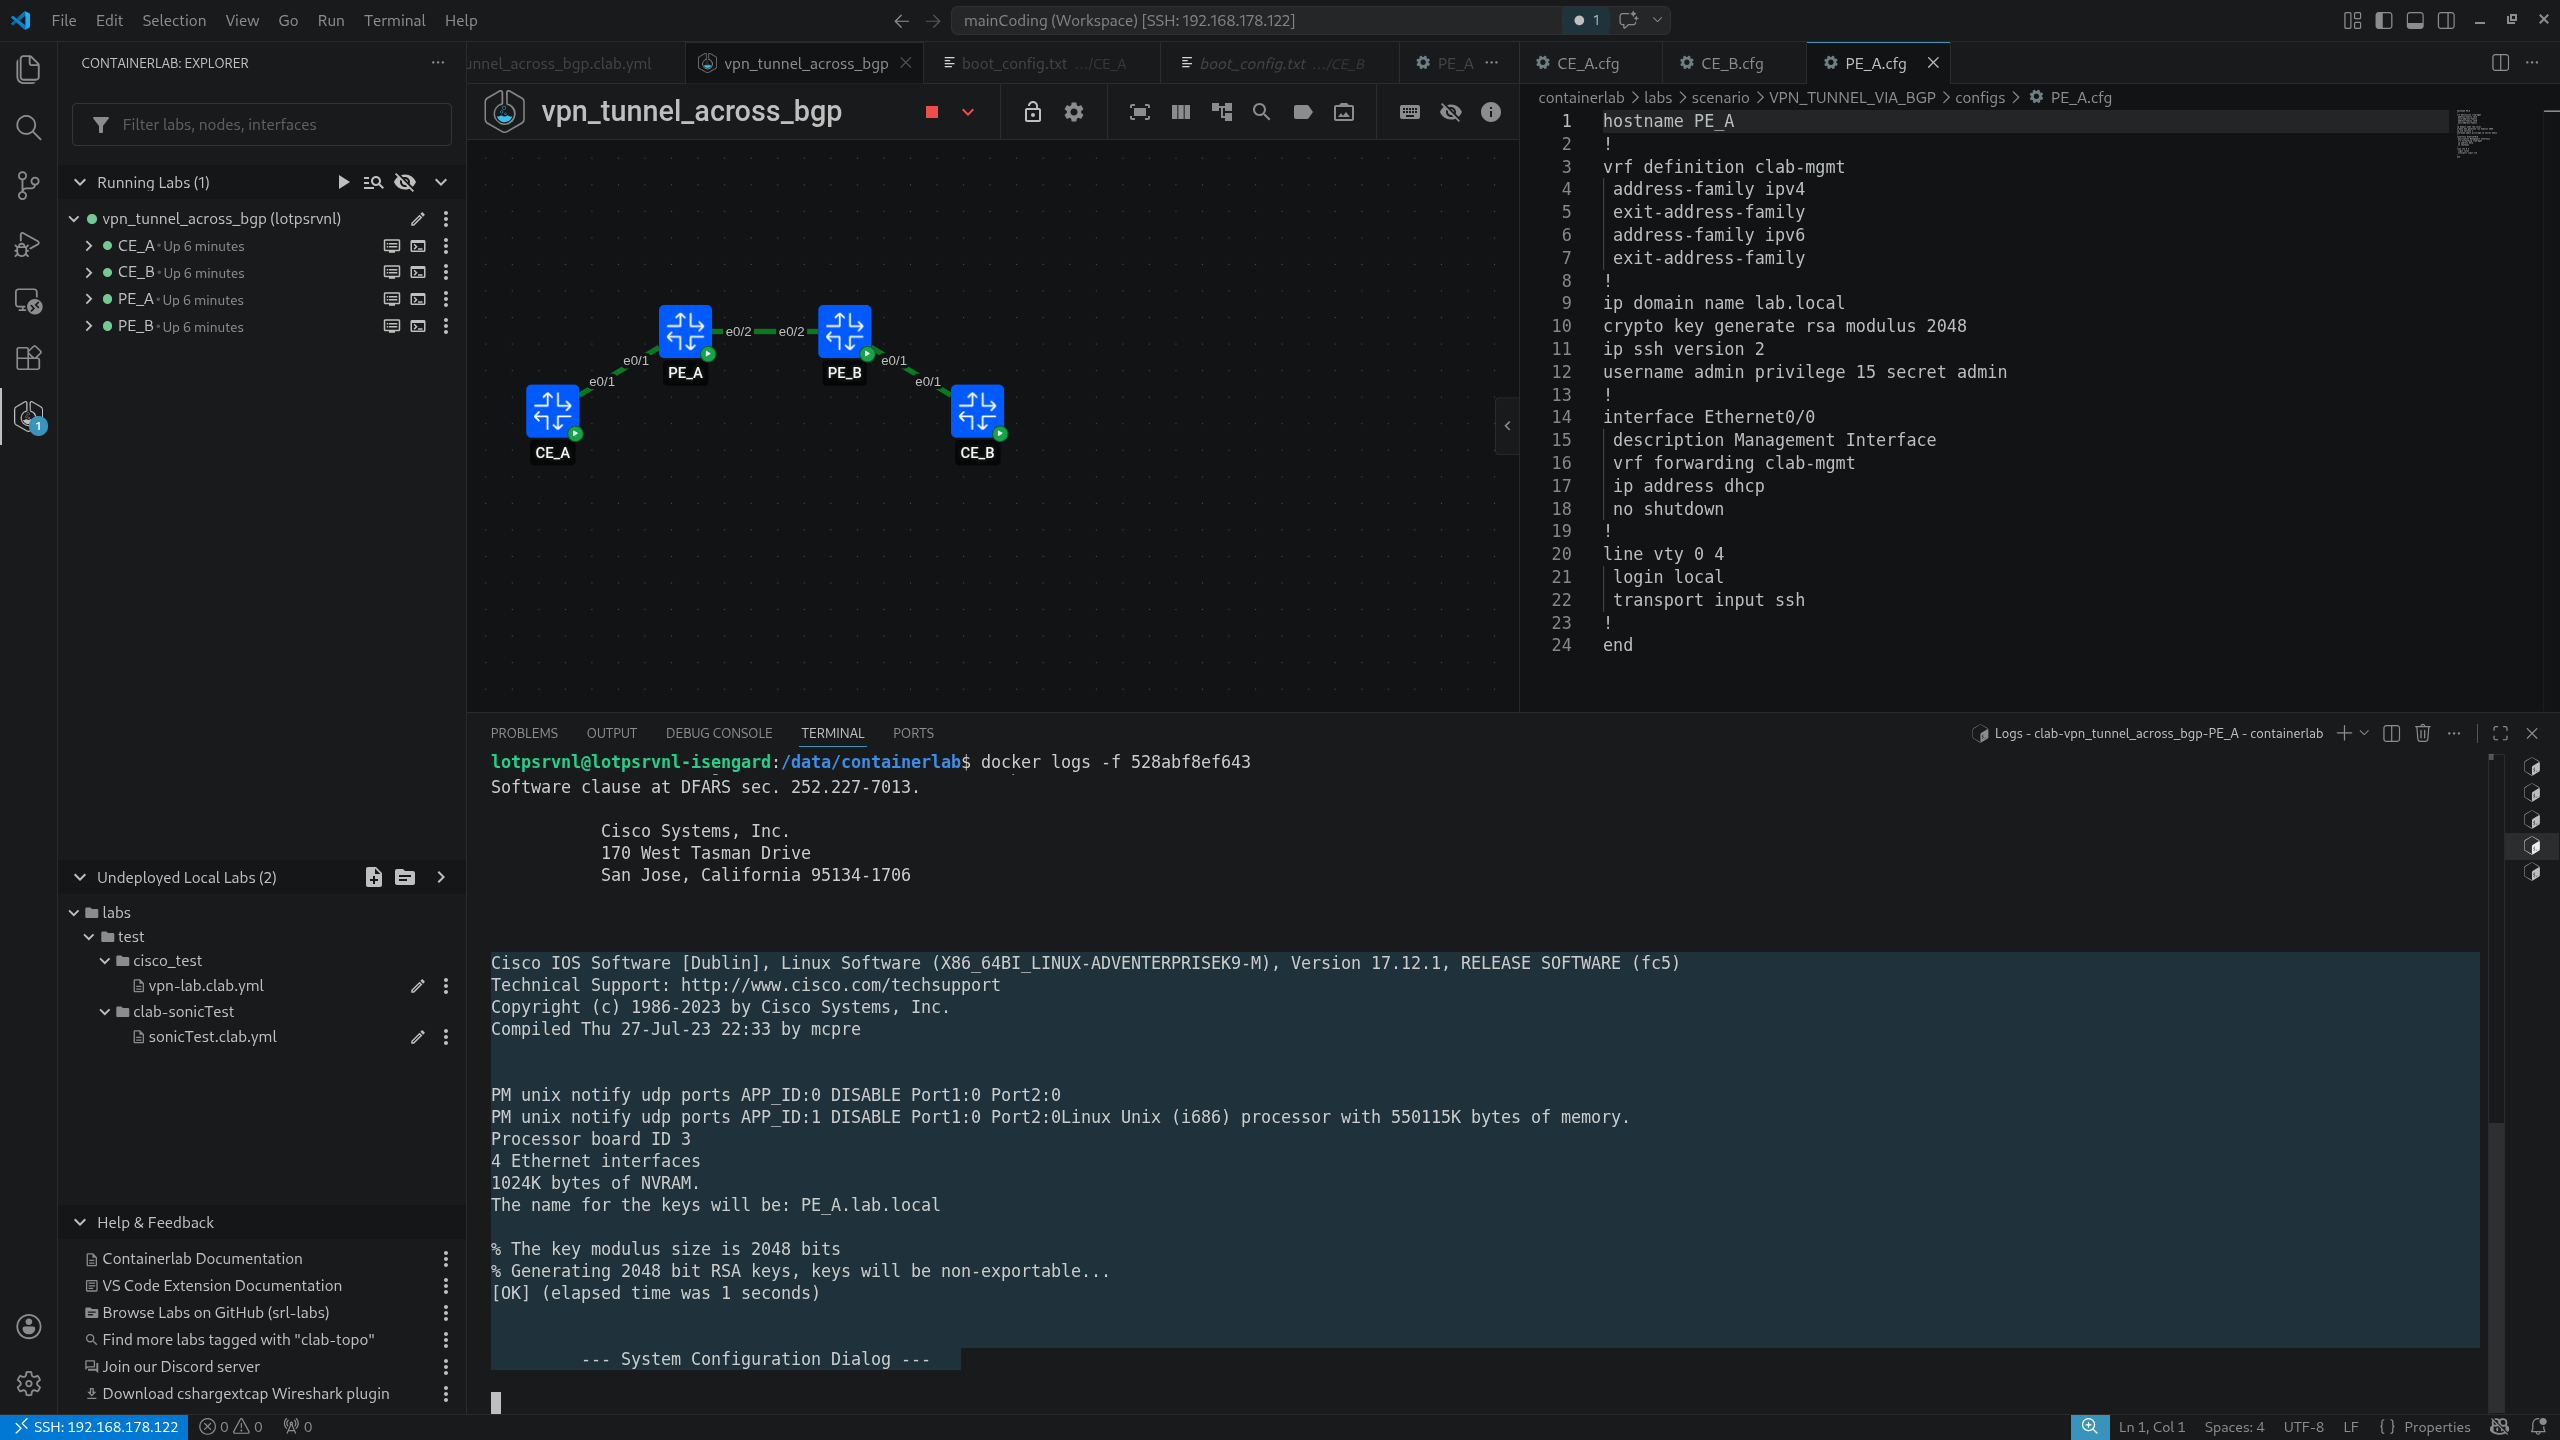Toggle hidden eye icon in Running Labs header
Screen dimensions: 2560x1440
pyautogui.click(x=405, y=182)
